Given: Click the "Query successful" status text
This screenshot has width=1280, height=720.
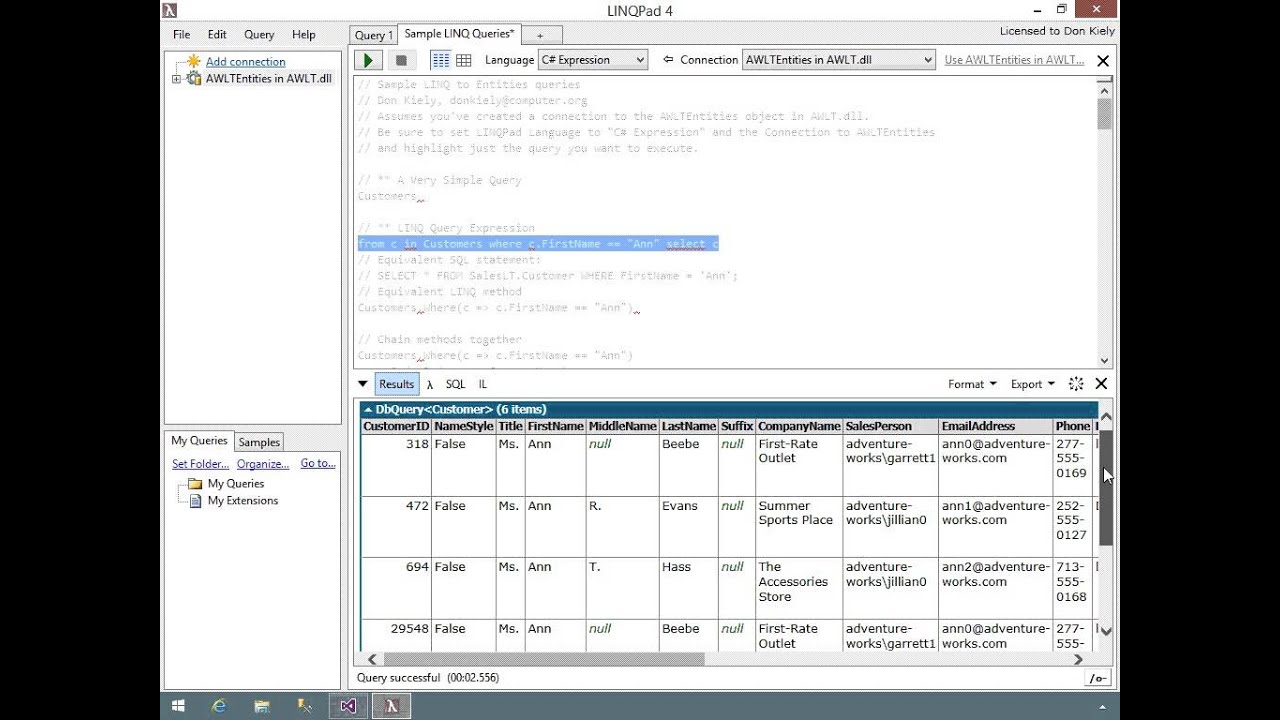Looking at the screenshot, I should coord(398,678).
